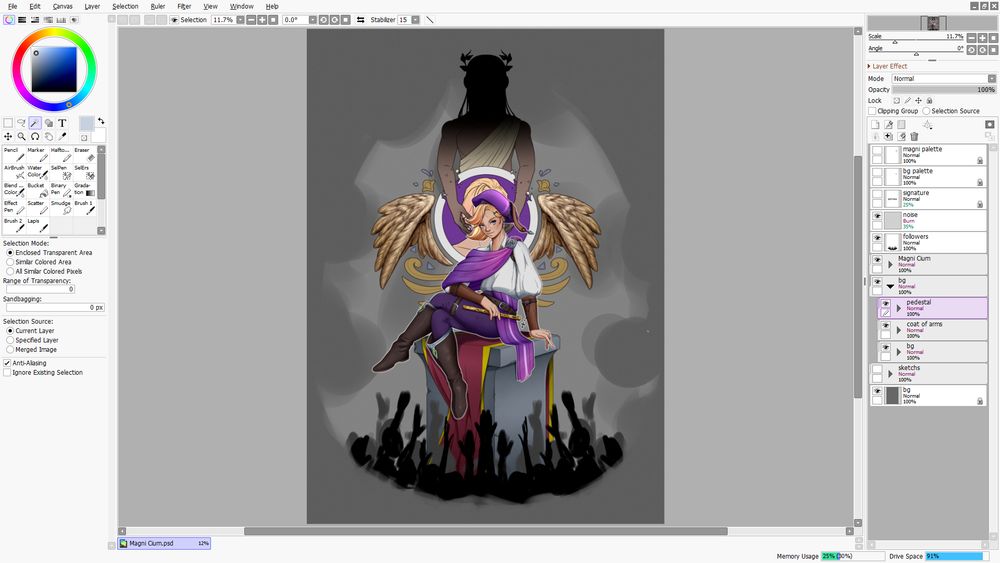1000x563 pixels.
Task: Click the foreground color swatch
Action: coord(86,123)
